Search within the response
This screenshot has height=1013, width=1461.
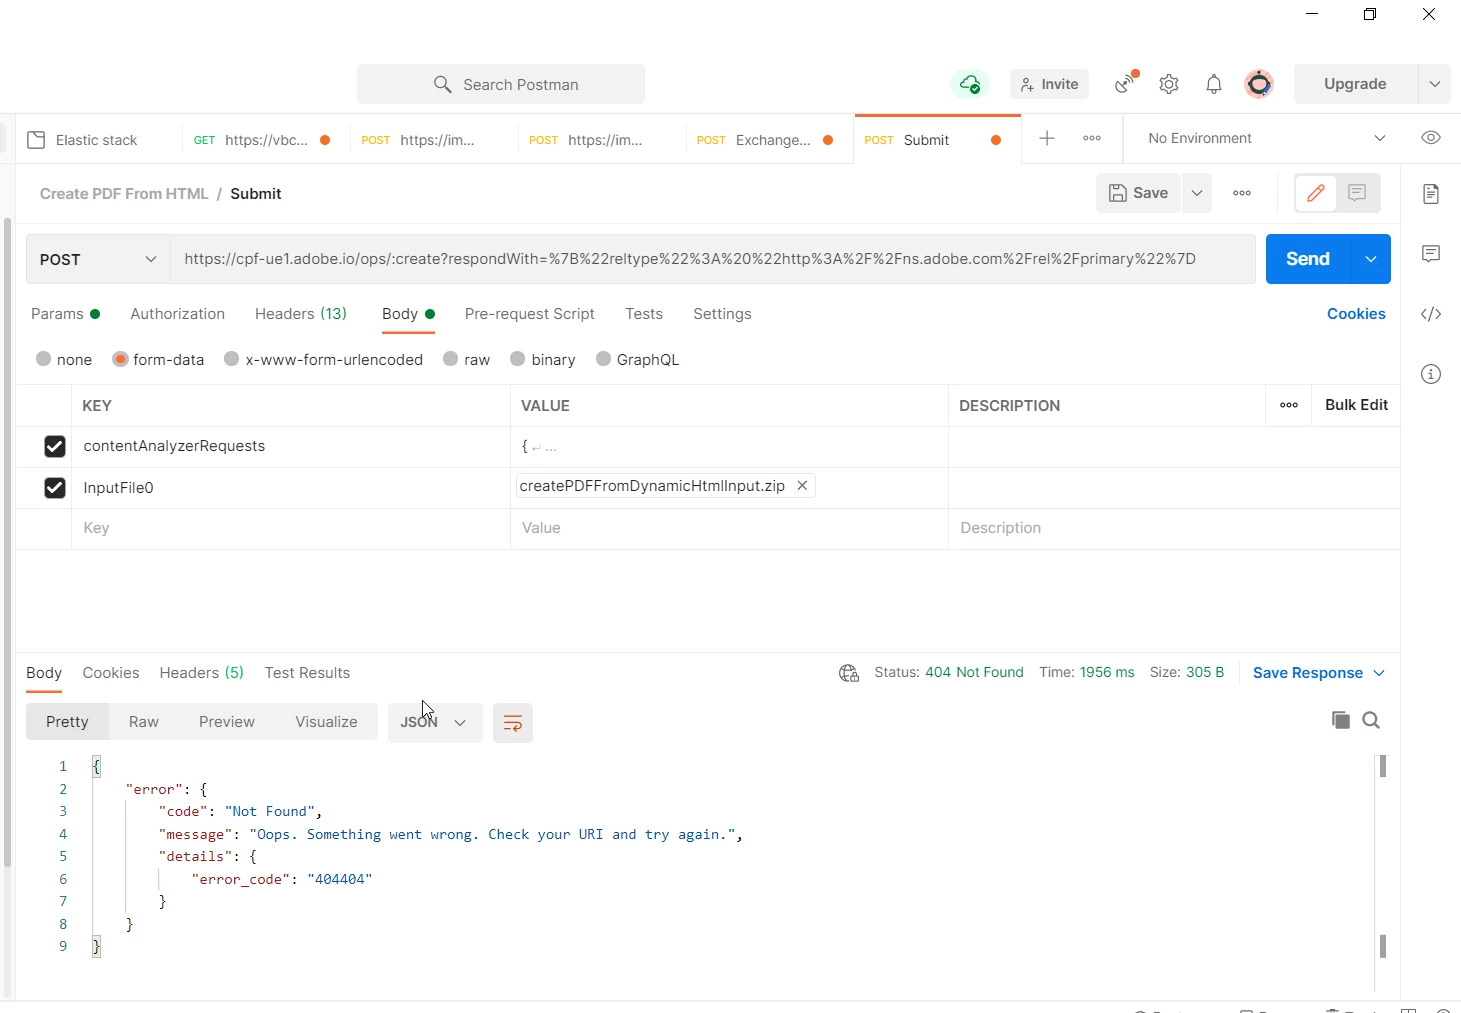click(1372, 720)
